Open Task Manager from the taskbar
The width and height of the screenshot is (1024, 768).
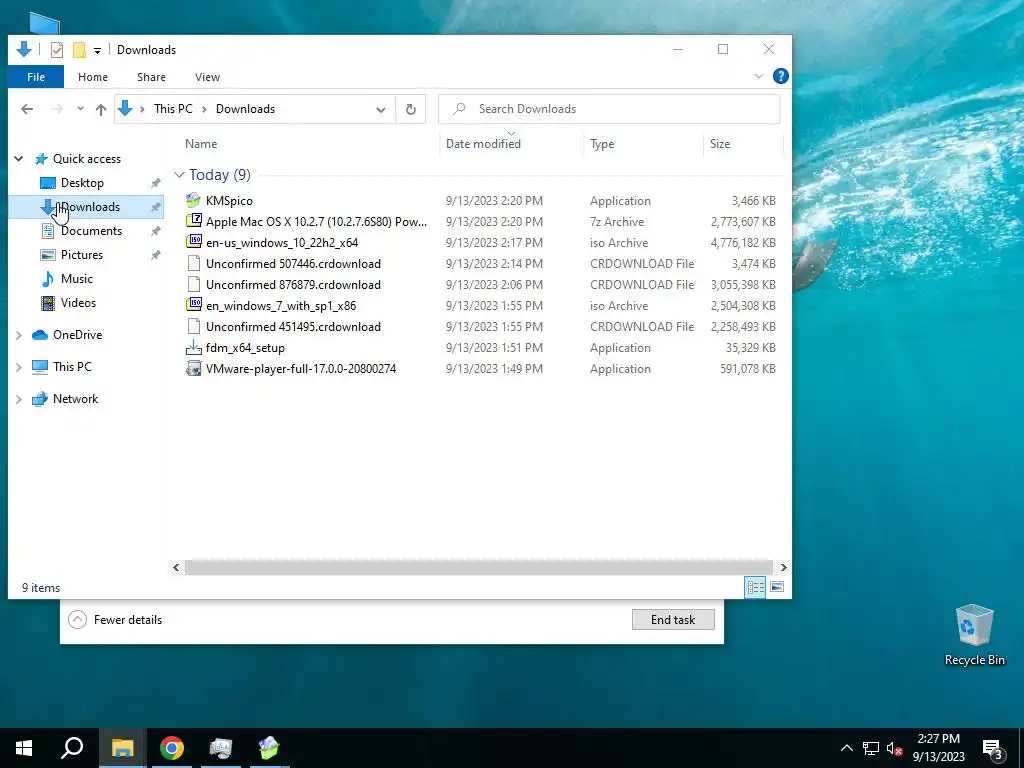coord(221,748)
